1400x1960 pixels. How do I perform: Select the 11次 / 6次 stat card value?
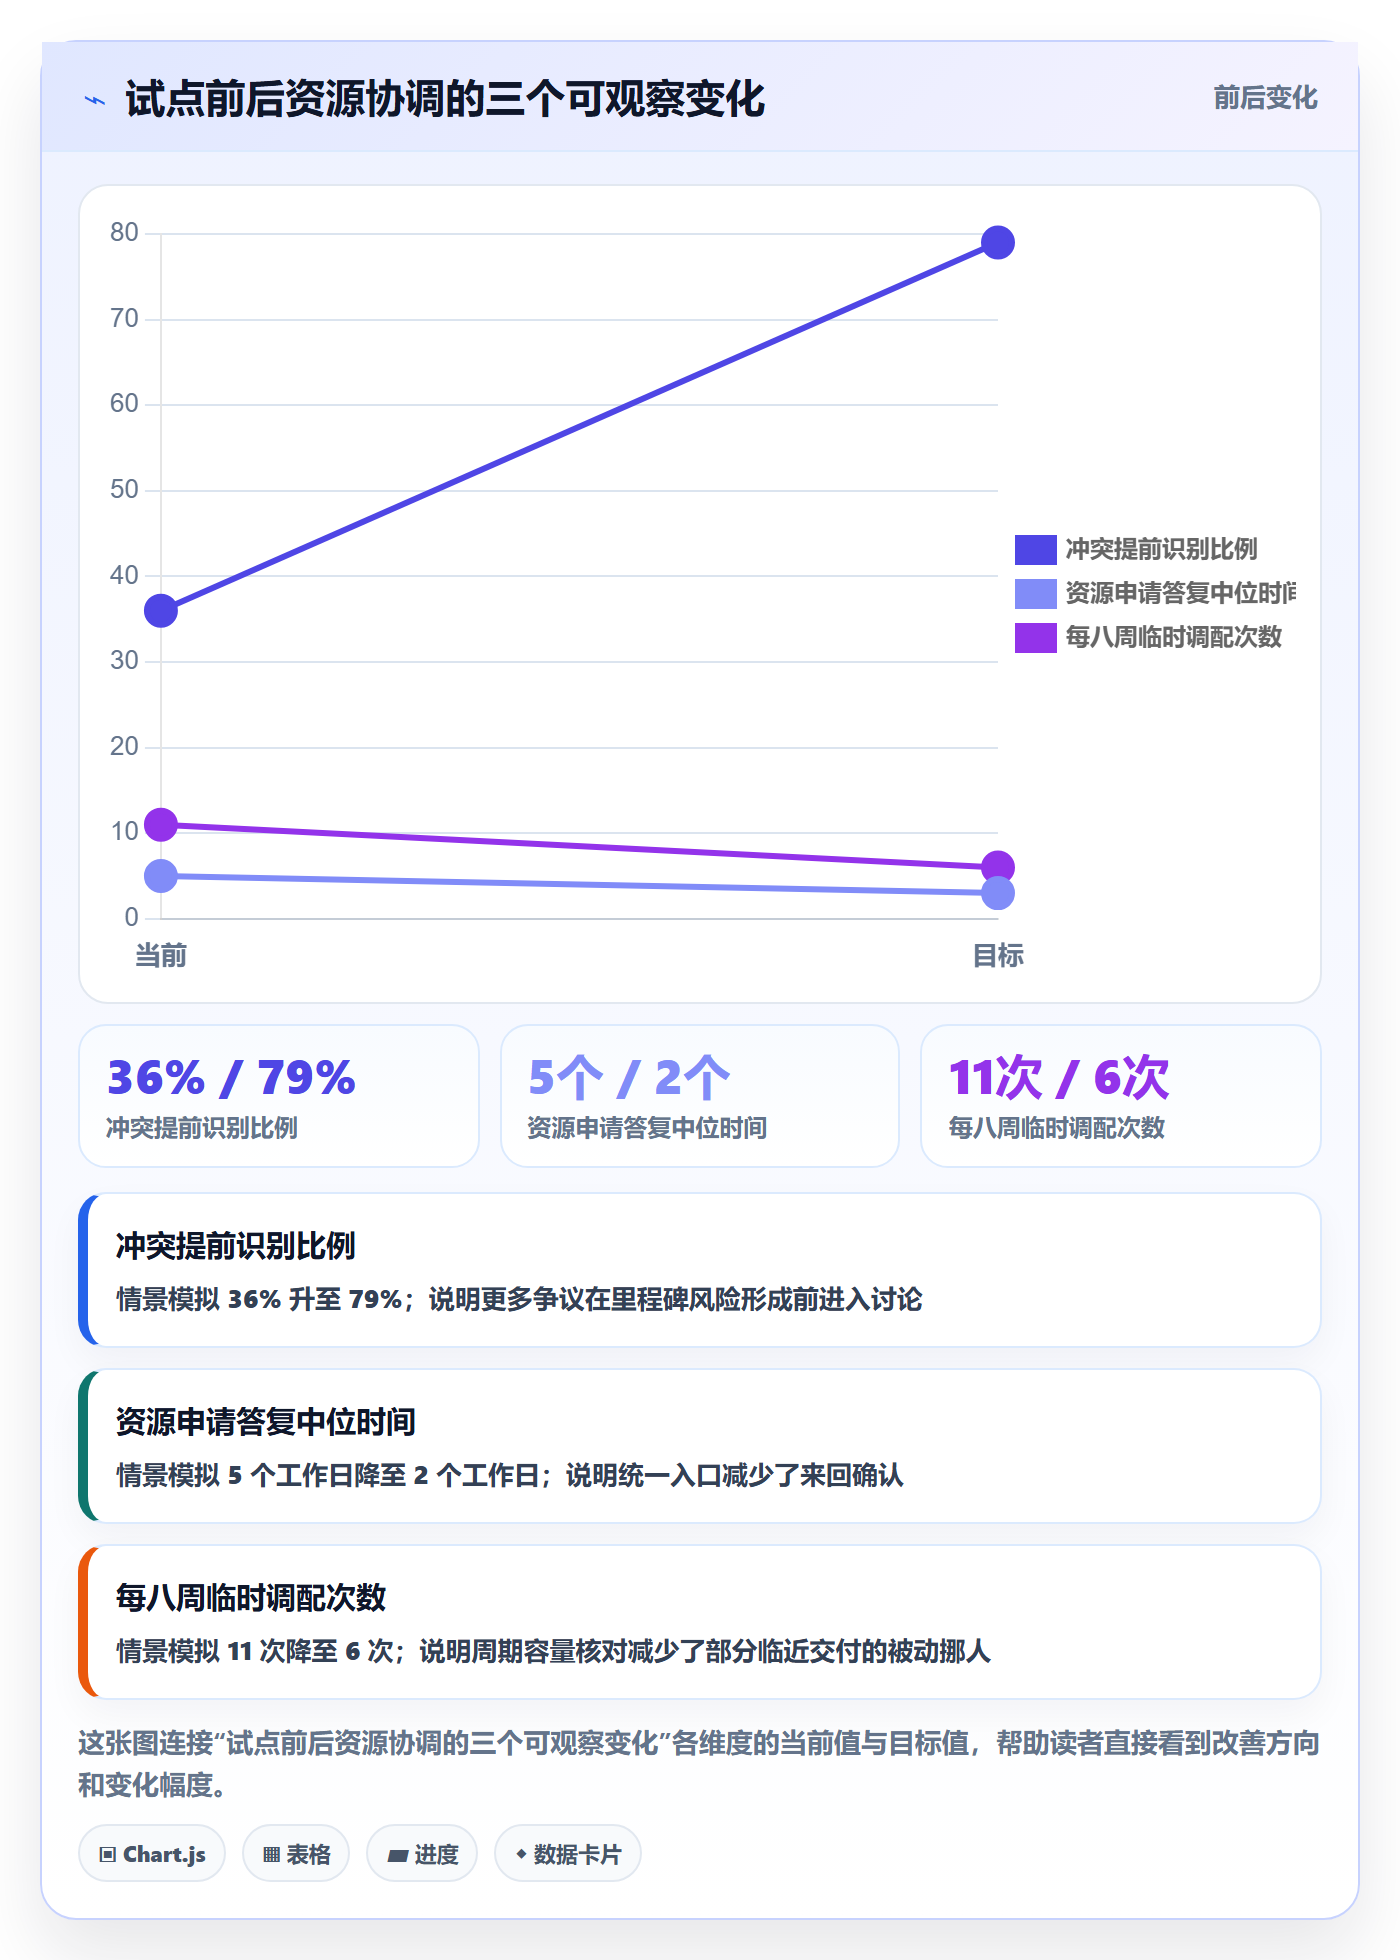point(1059,1077)
